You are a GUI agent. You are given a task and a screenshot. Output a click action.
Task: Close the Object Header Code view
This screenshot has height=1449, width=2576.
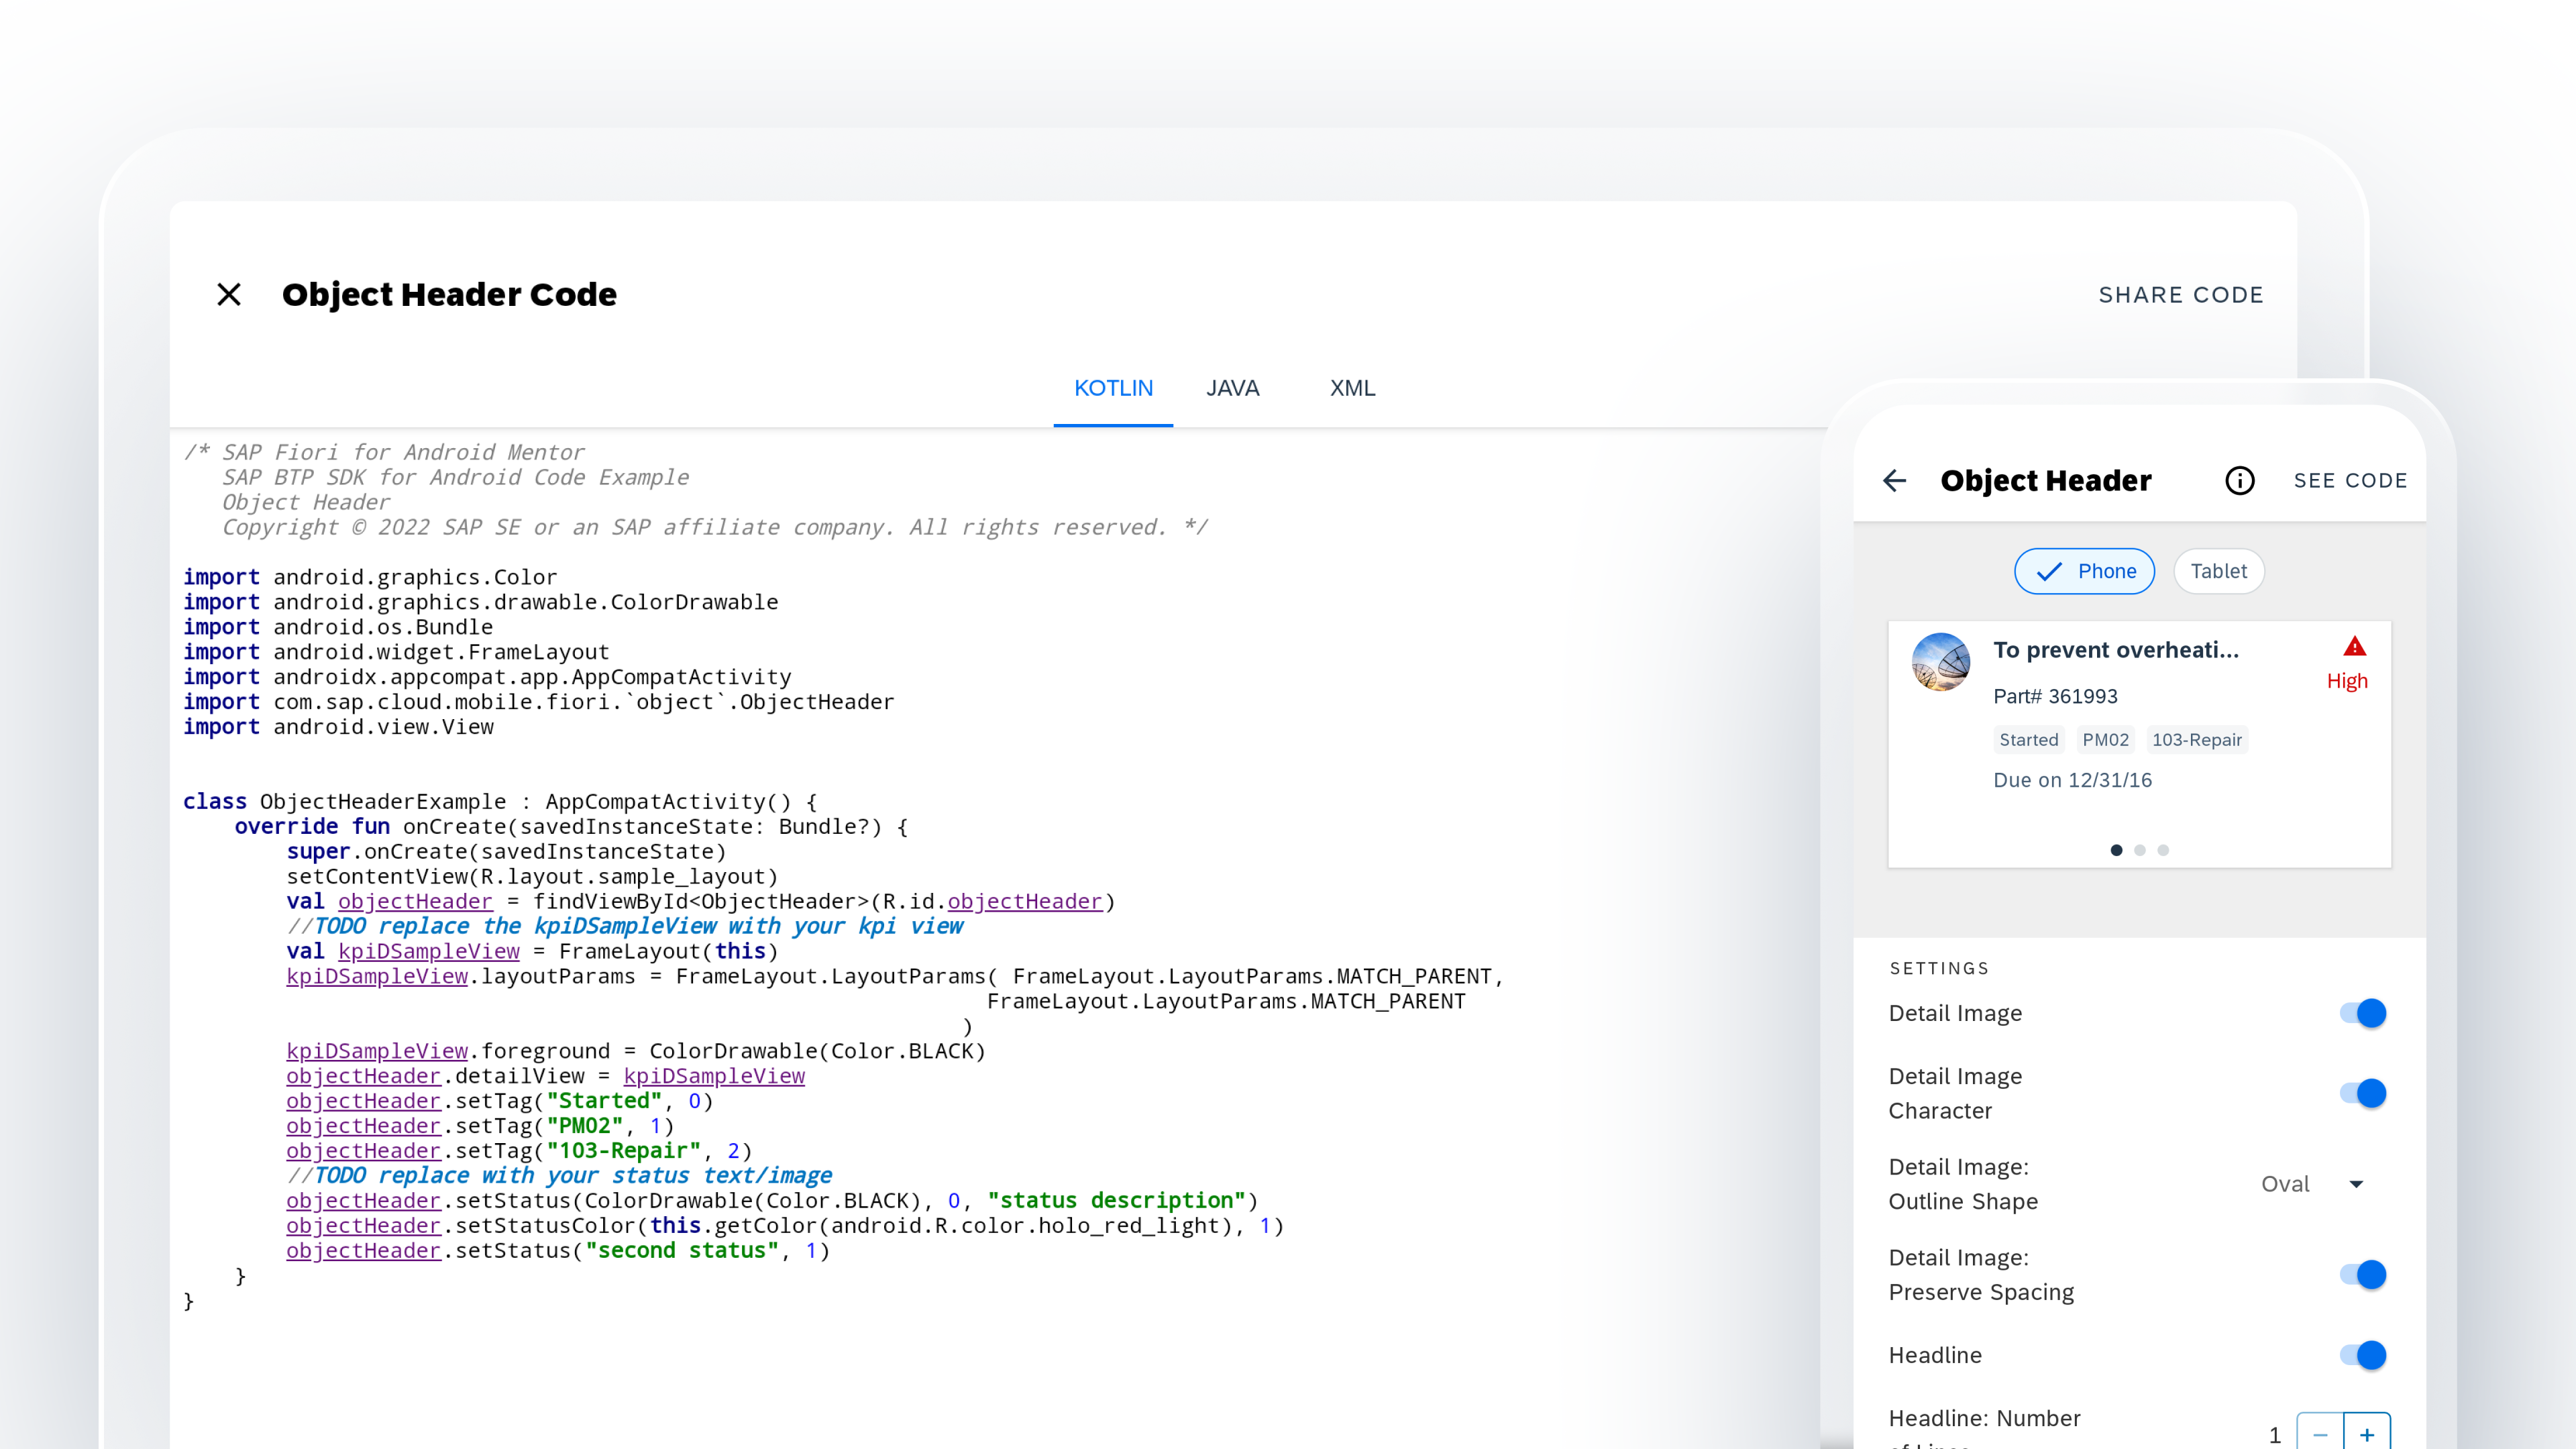point(228,294)
